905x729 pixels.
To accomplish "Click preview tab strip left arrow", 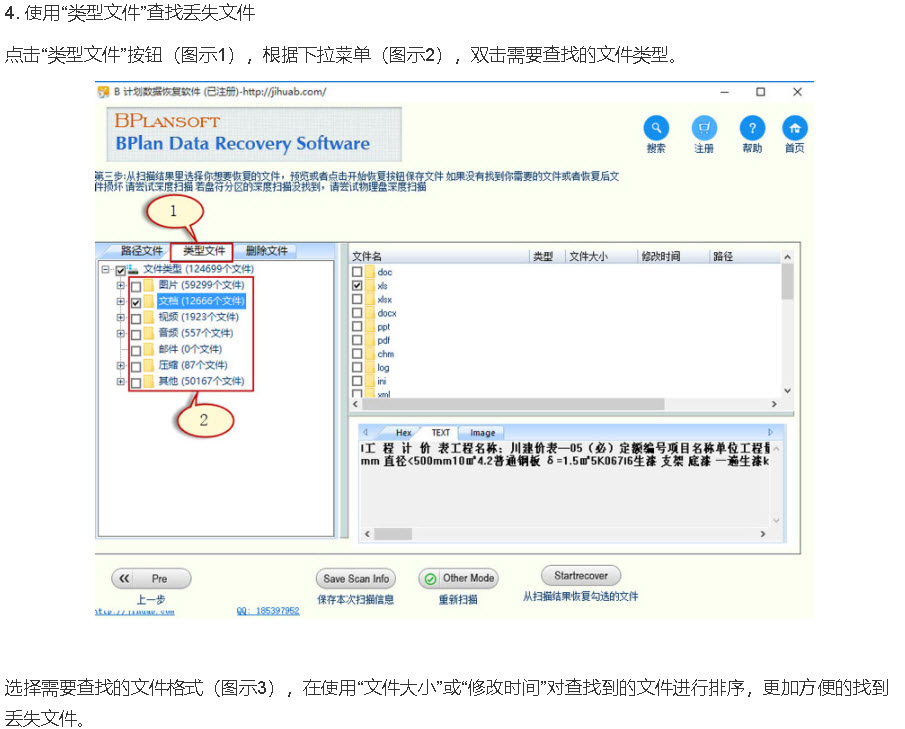I will coord(365,432).
